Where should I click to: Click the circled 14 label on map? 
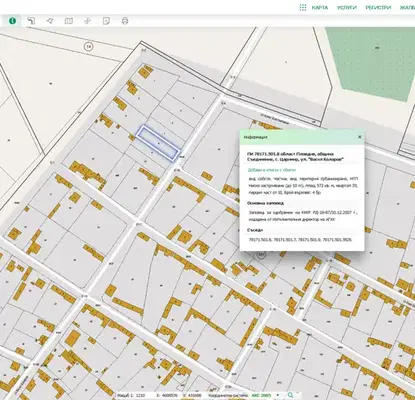point(88,47)
